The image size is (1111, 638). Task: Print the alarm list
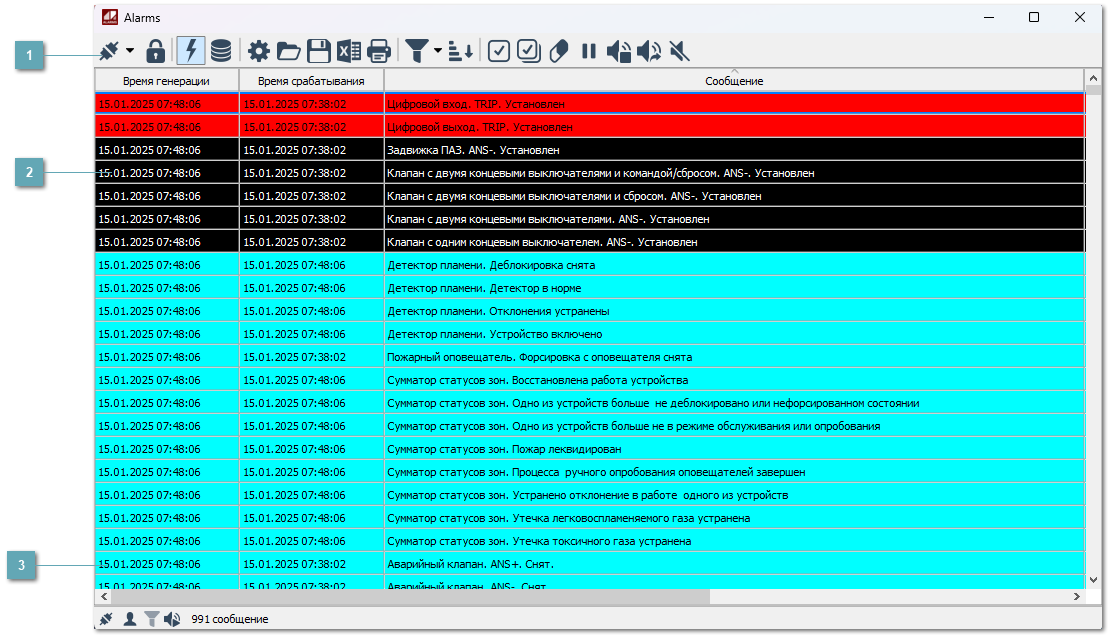[x=378, y=50]
